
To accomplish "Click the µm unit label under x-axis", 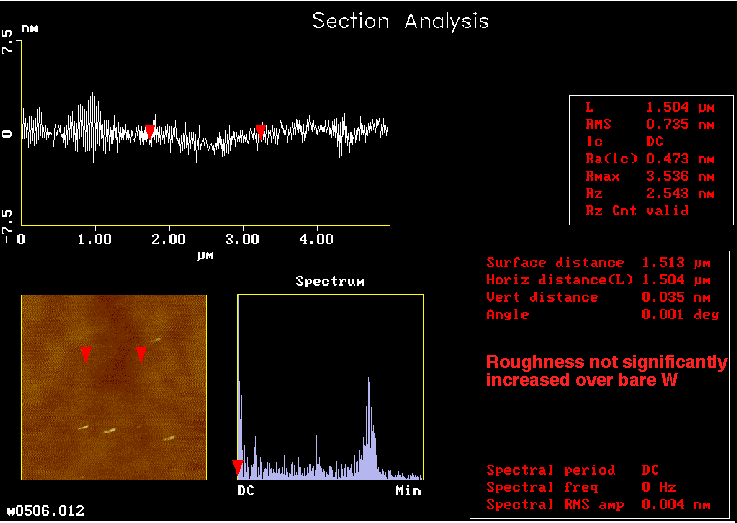I will [x=205, y=255].
